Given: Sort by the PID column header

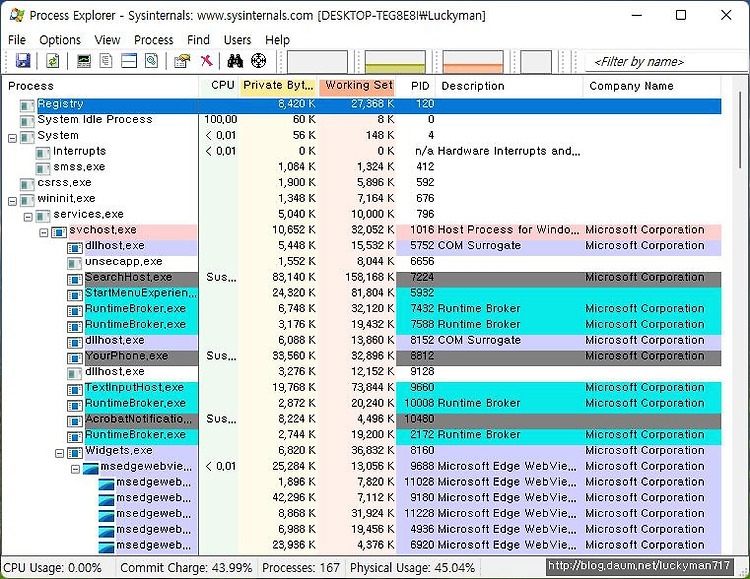Looking at the screenshot, I should click(417, 86).
